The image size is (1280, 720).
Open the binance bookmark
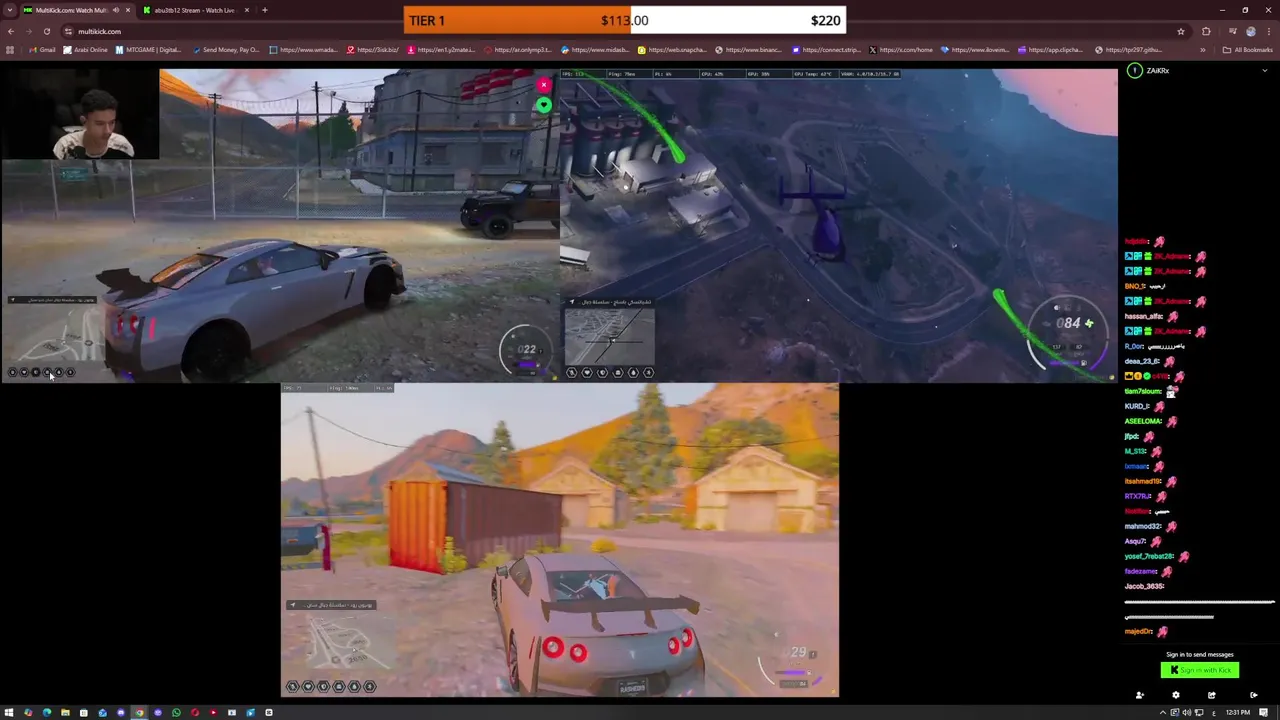point(749,50)
